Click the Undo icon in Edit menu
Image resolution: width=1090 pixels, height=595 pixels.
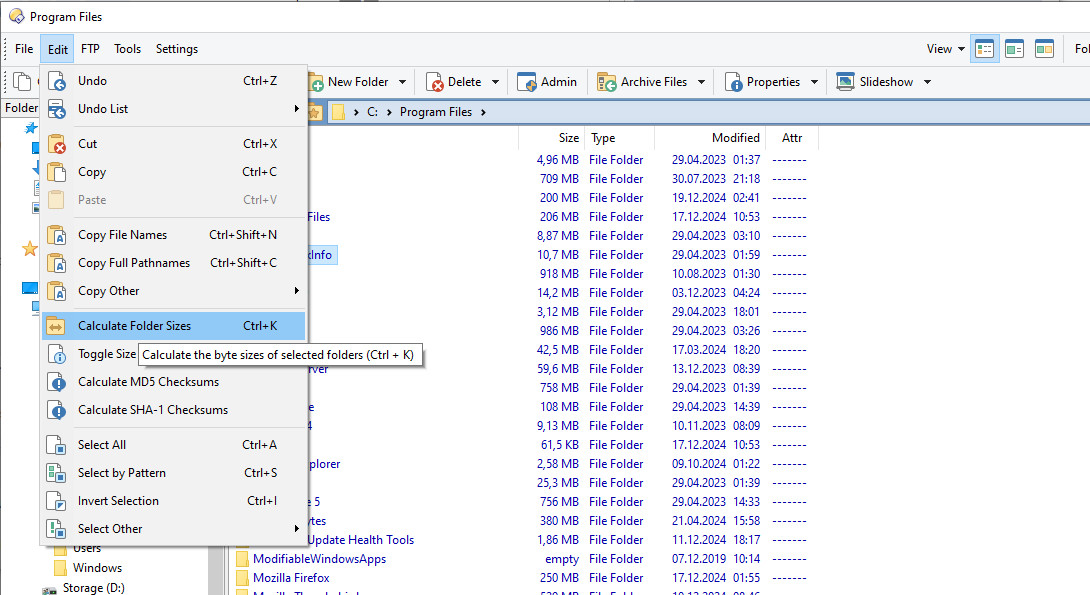point(57,81)
